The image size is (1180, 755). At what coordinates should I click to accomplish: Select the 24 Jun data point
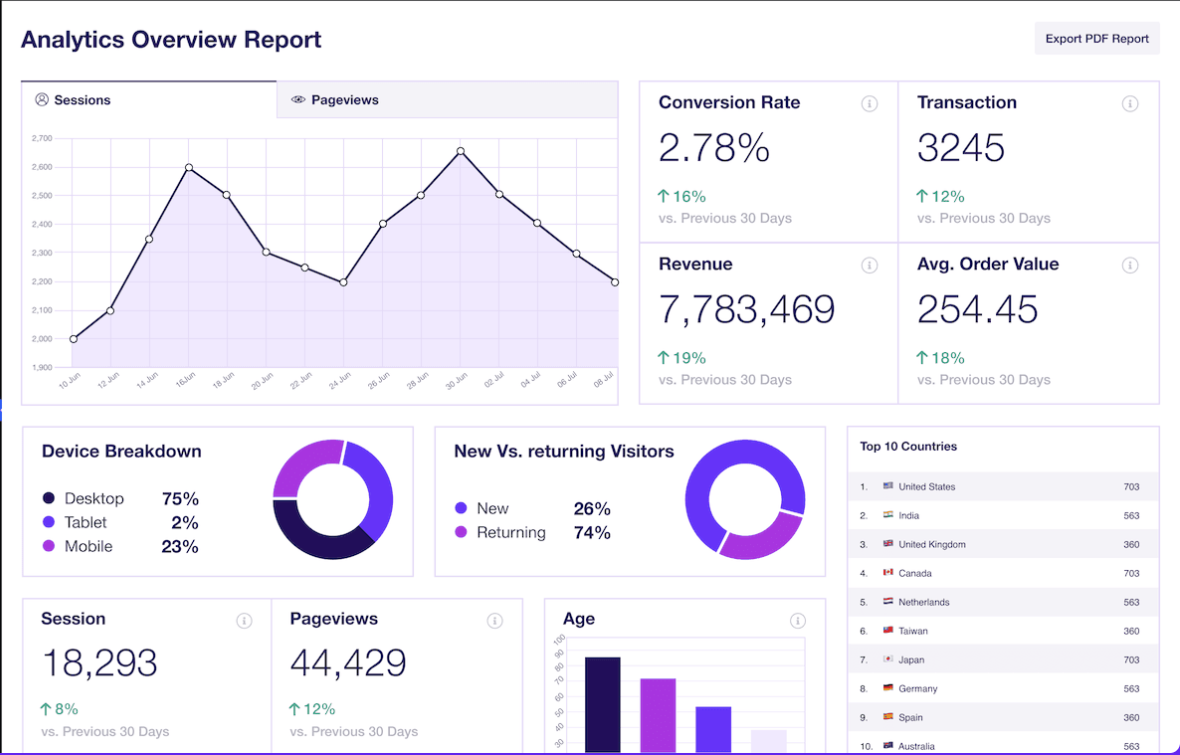pos(344,282)
